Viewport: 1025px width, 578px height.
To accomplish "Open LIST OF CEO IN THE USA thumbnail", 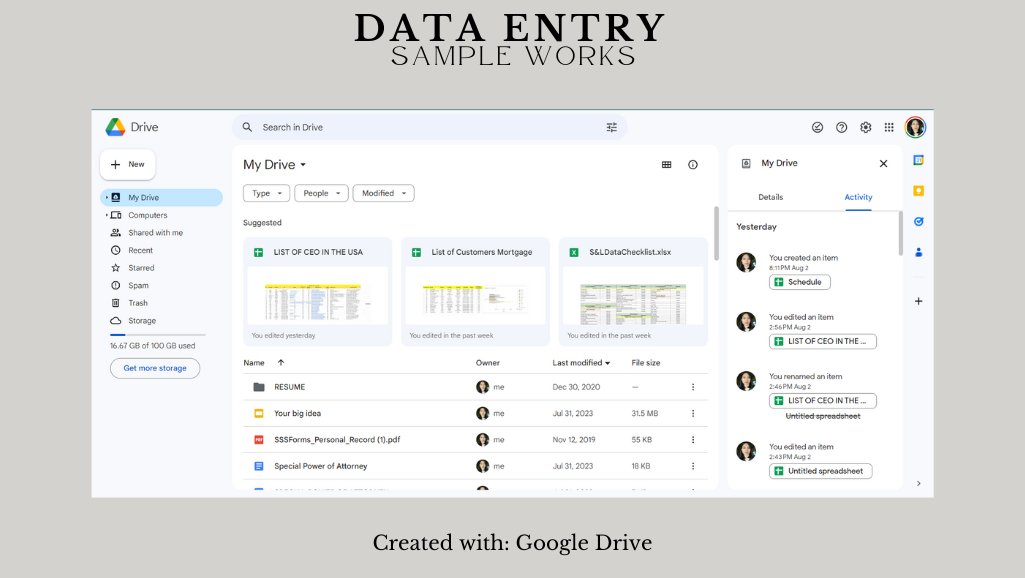I will (318, 296).
